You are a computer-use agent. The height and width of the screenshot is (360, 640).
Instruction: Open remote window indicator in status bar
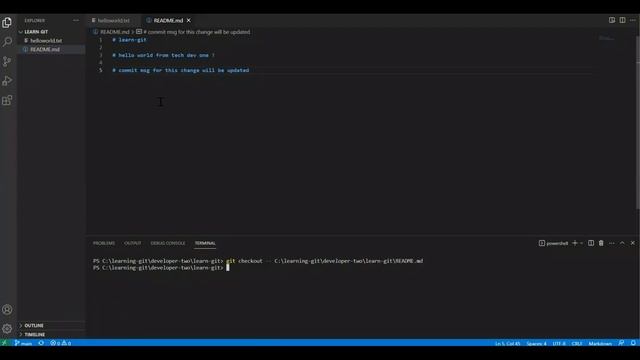(4, 343)
